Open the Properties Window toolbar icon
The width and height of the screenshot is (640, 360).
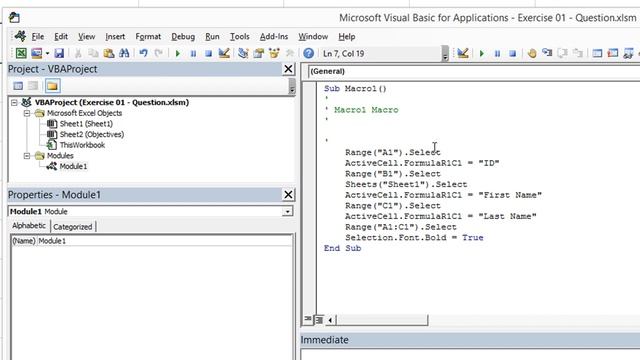tap(258, 53)
